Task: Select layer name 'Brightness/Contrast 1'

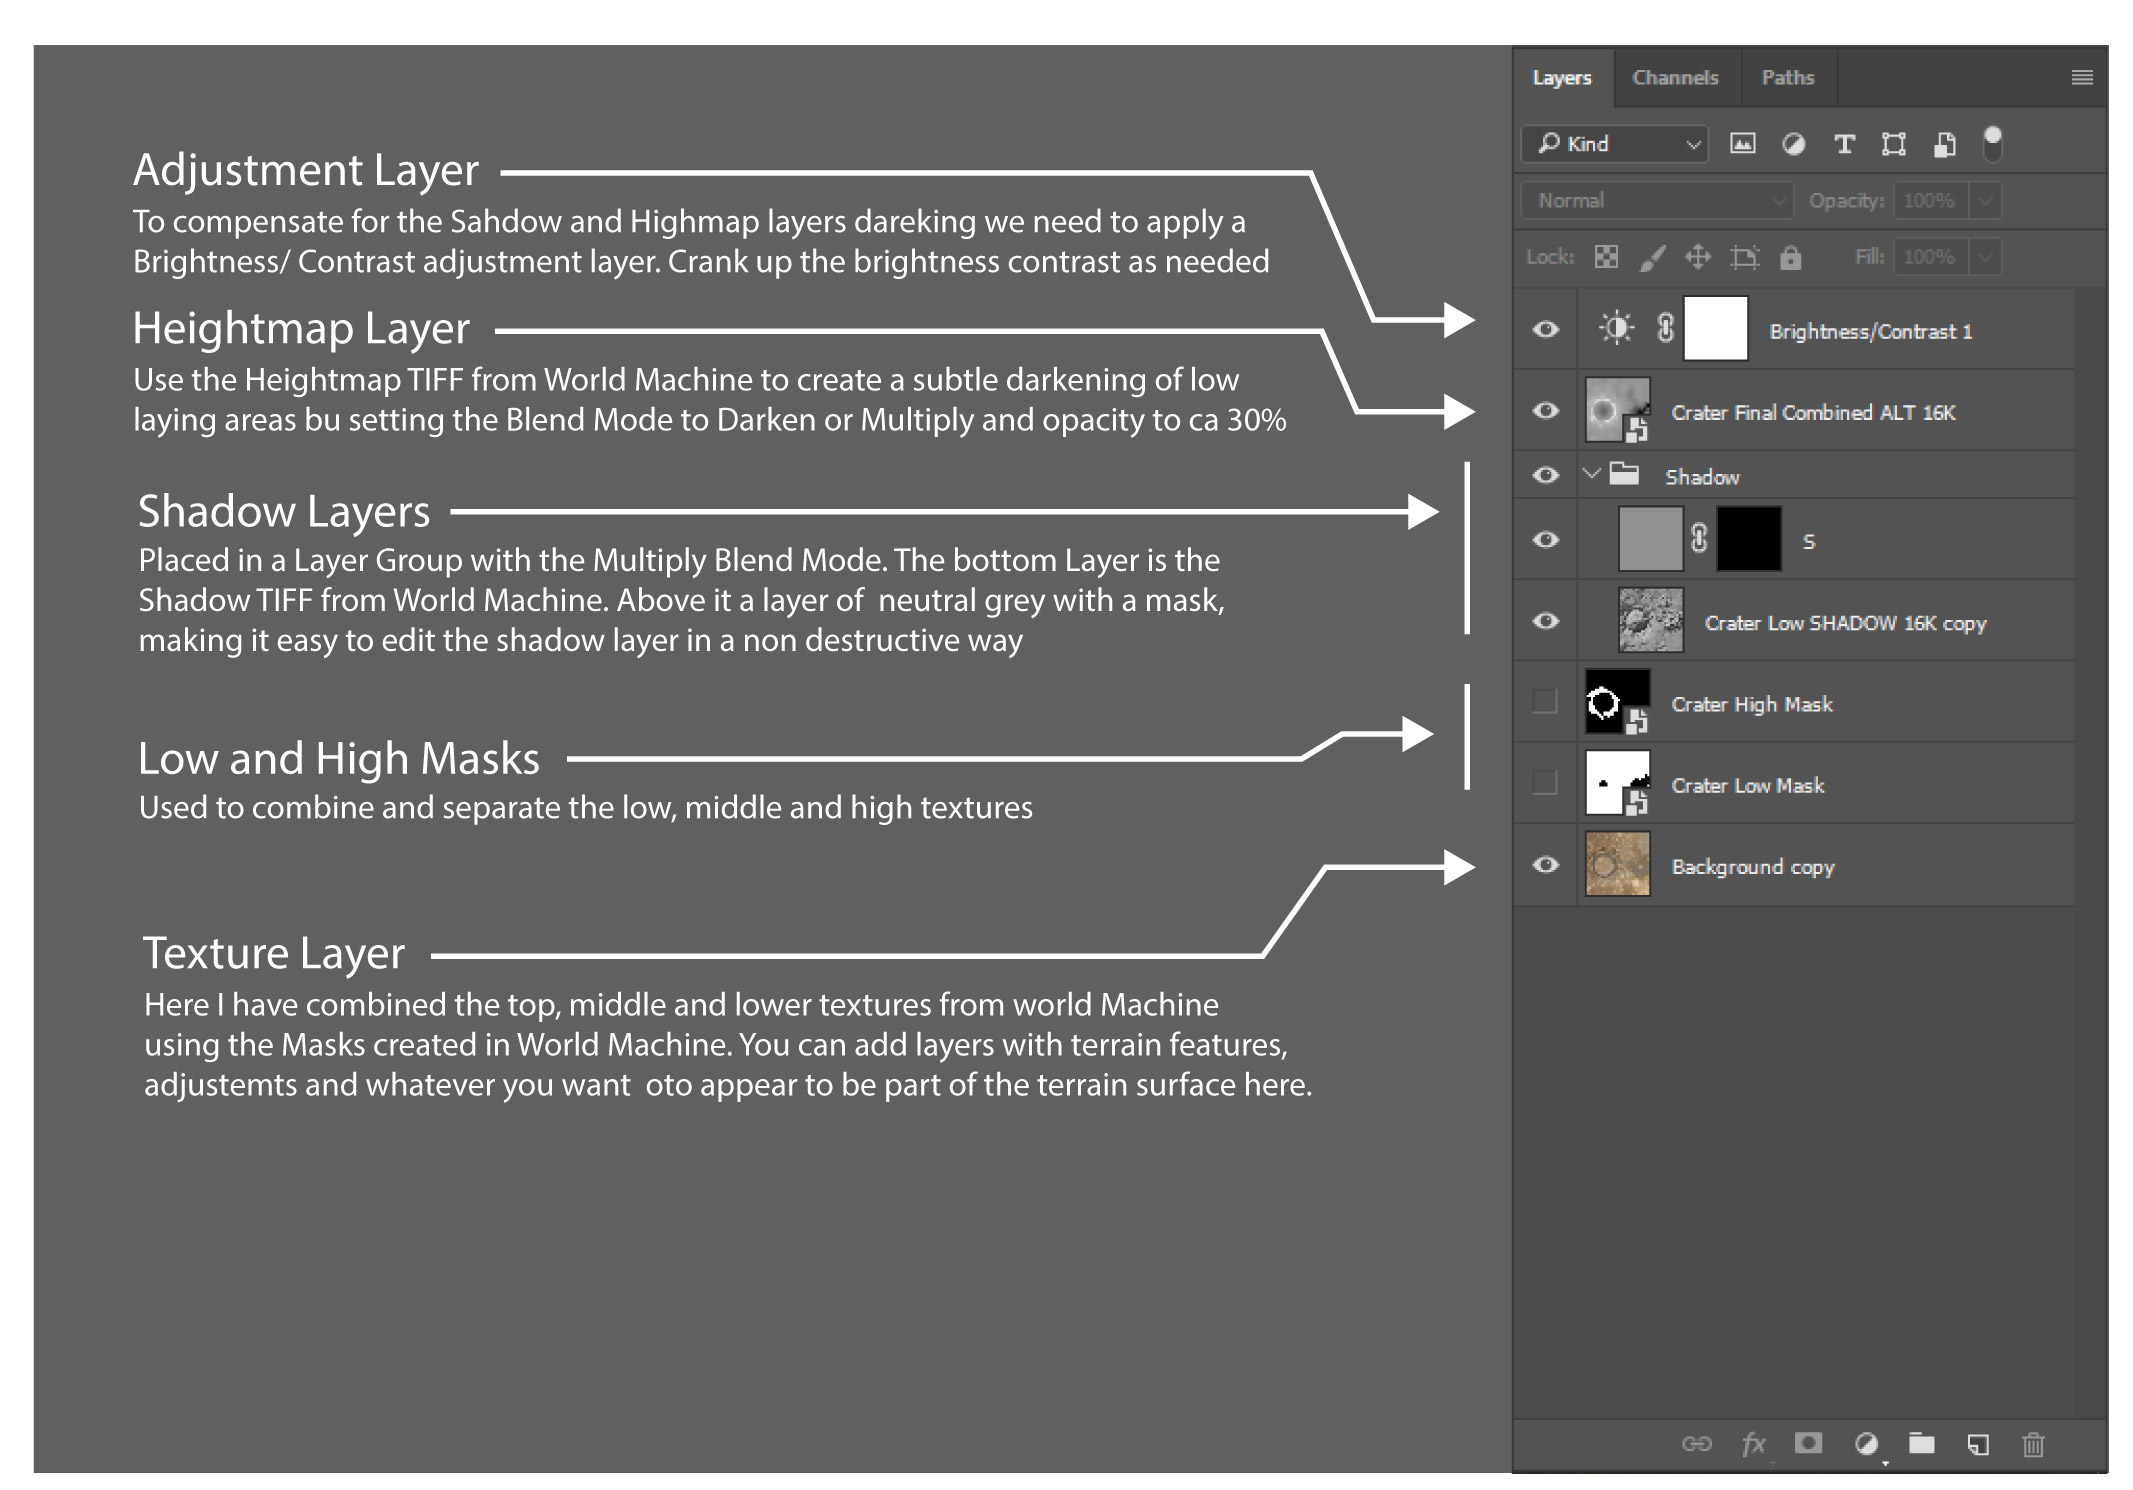Action: pos(1870,331)
